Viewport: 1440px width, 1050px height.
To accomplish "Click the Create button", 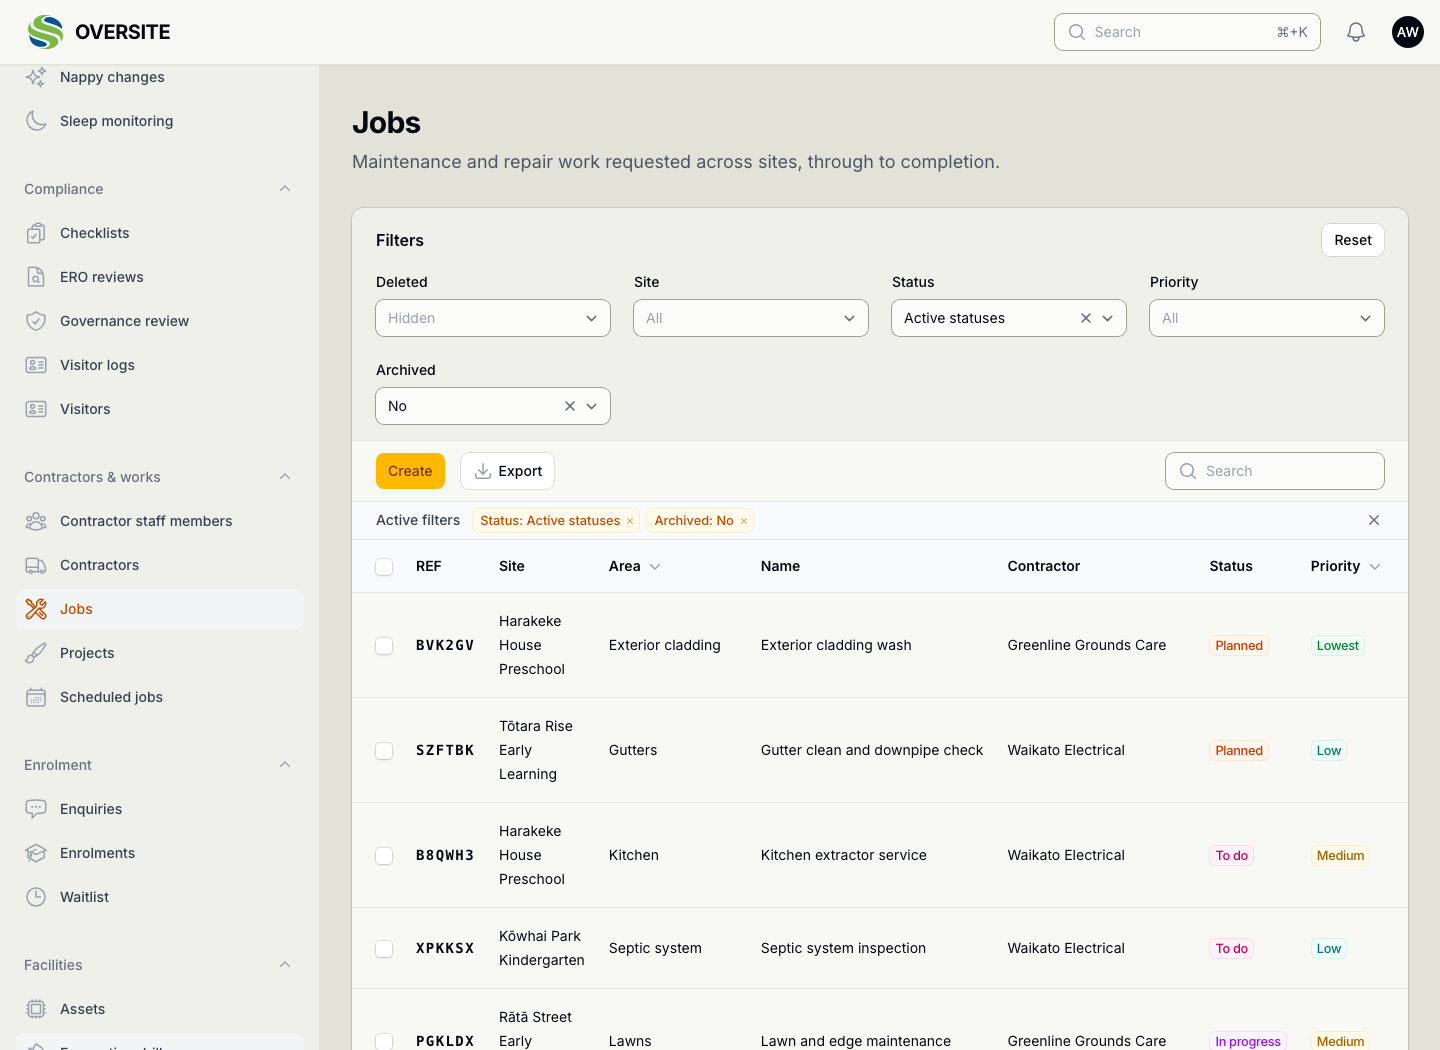I will click(410, 471).
